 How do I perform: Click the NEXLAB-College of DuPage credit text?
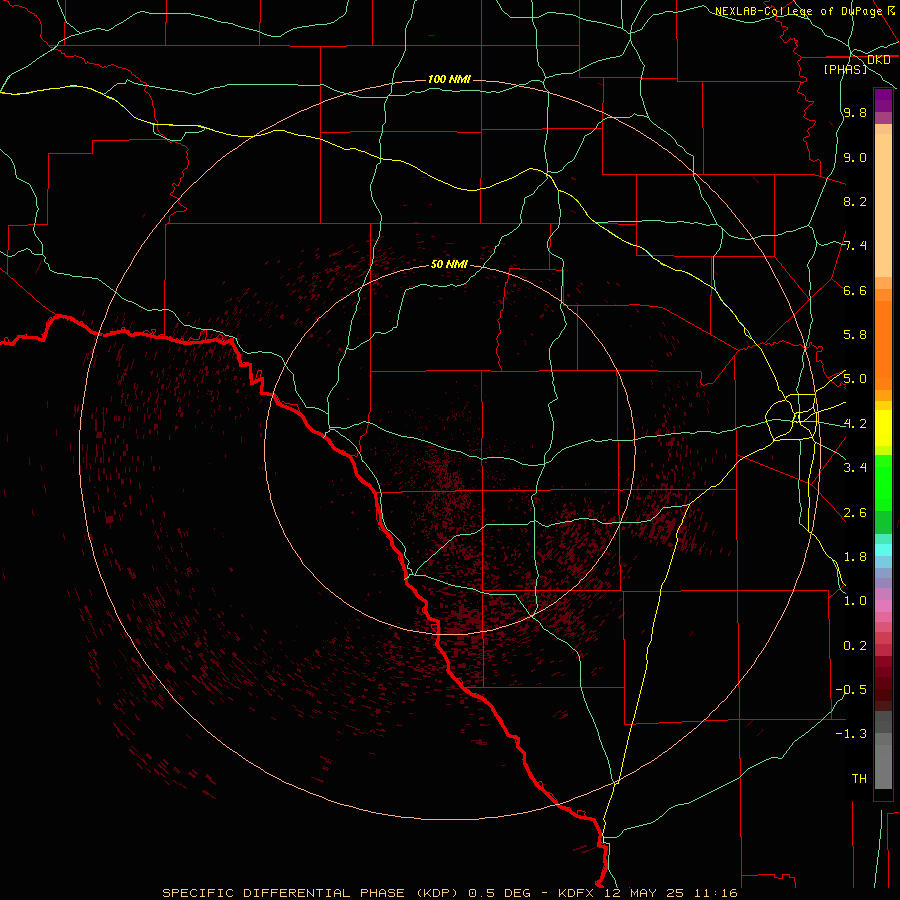pyautogui.click(x=798, y=11)
